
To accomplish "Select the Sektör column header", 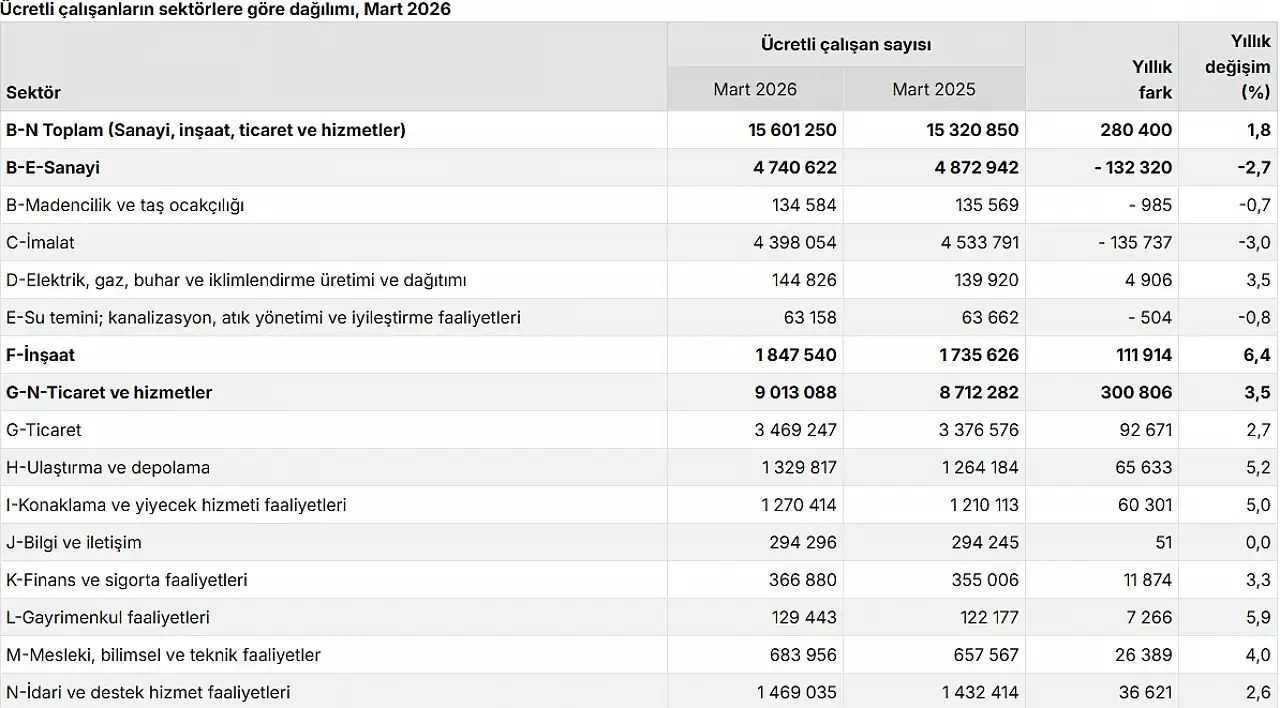I will coord(34,93).
